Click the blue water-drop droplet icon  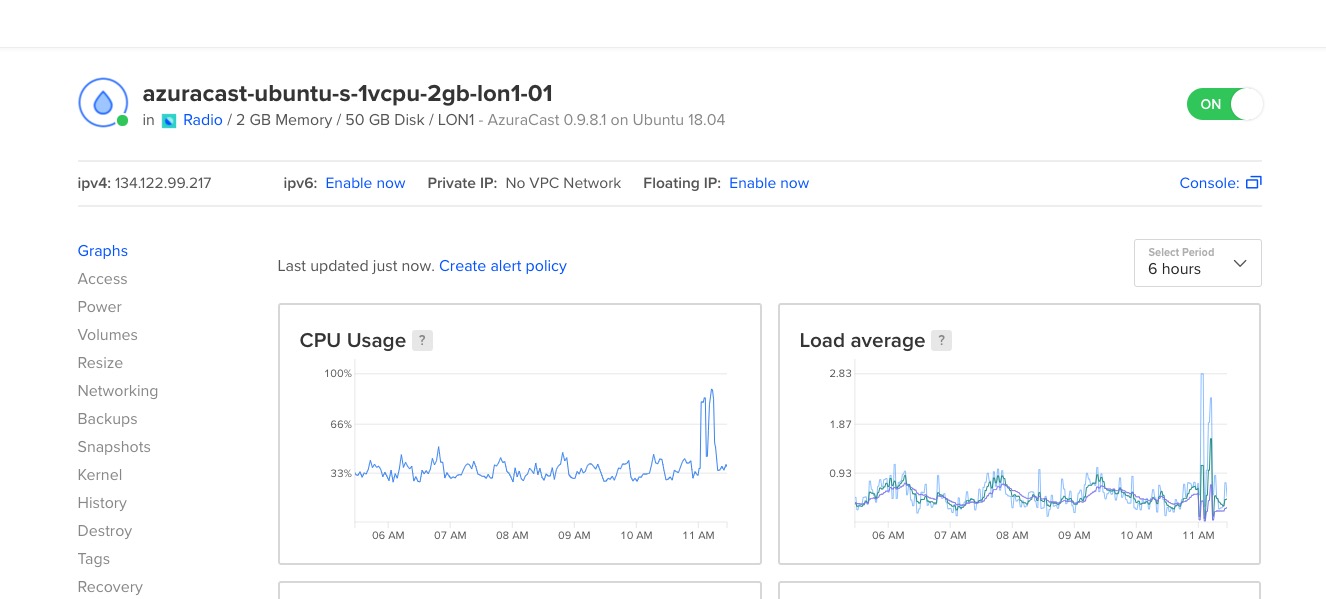click(x=102, y=102)
